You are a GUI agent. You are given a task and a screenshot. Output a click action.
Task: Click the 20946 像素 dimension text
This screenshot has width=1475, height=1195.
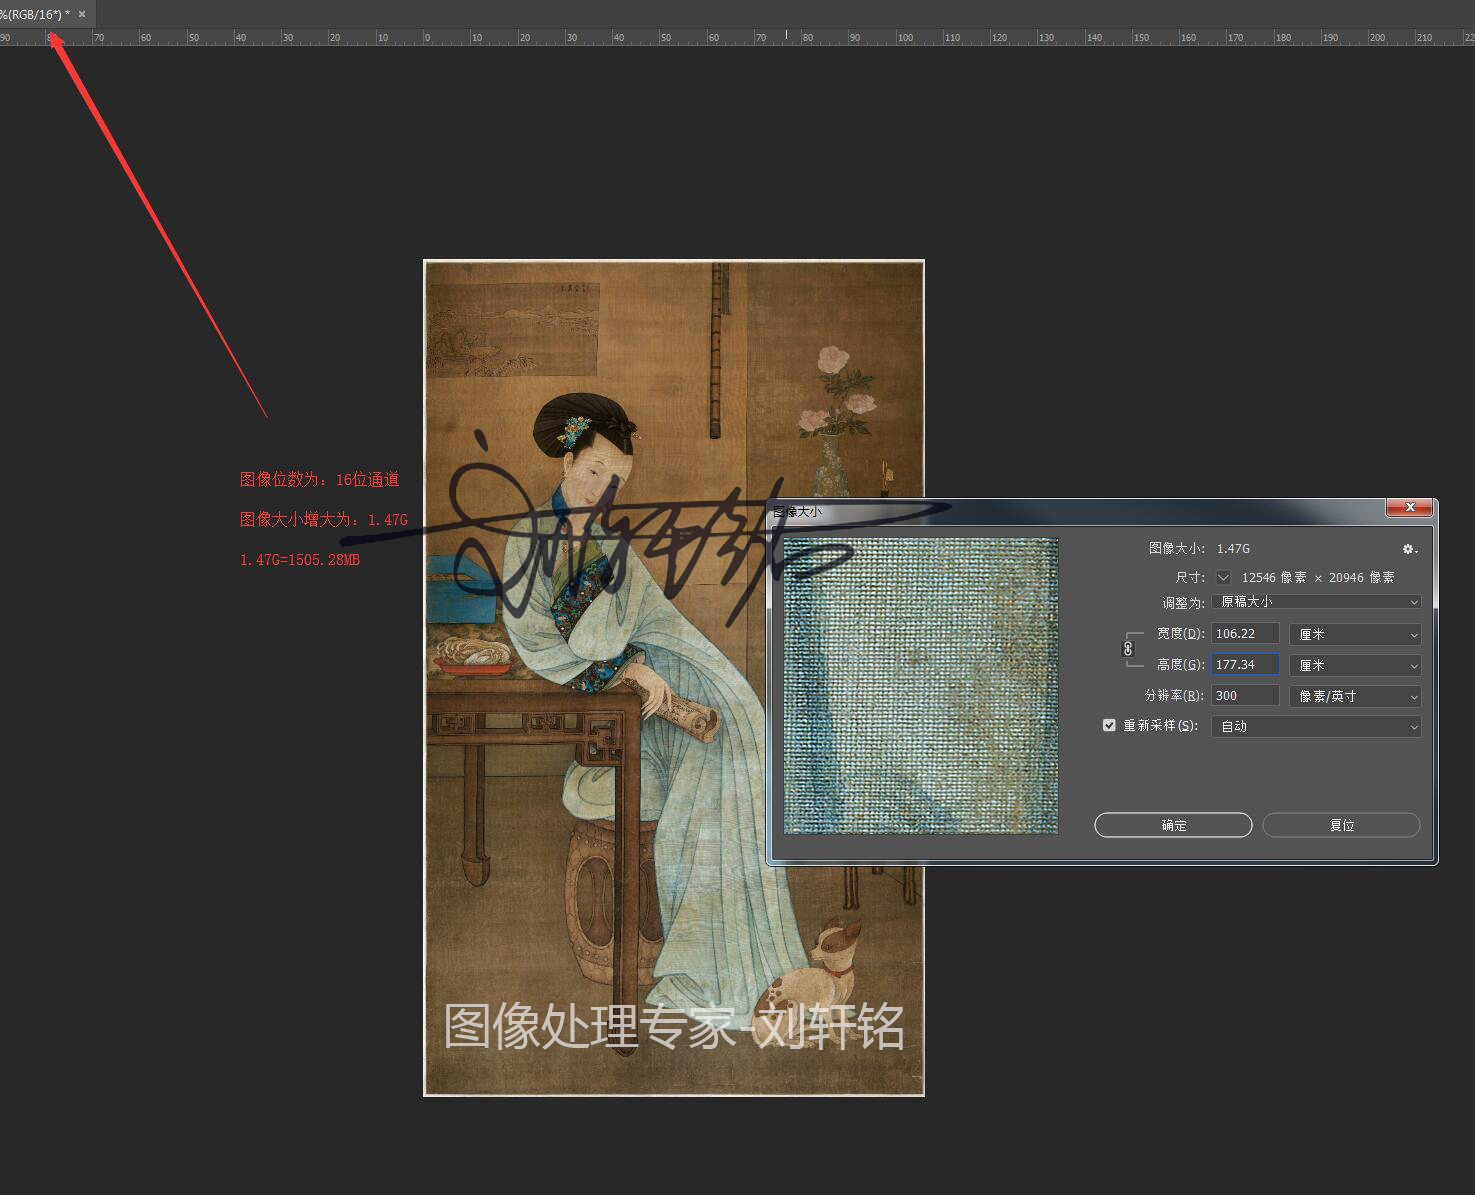1361,578
